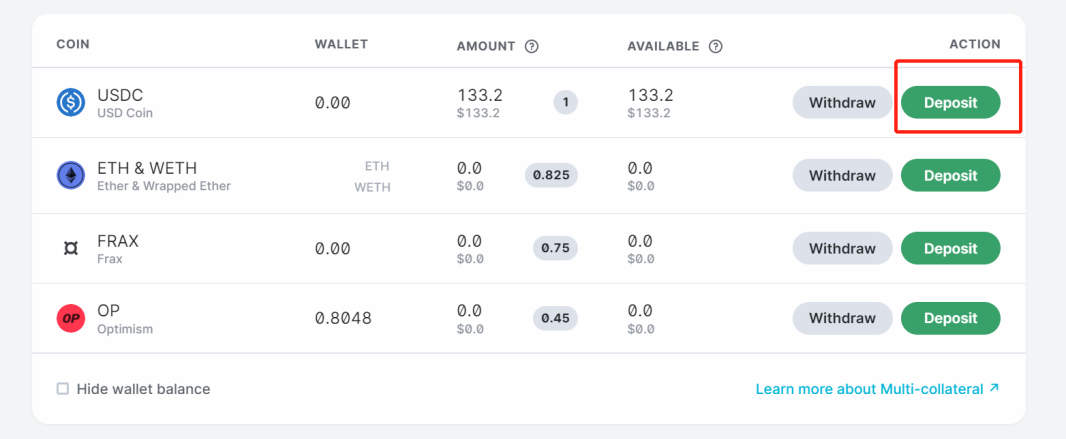Click the FRAX coin icon
1066x439 pixels.
(71, 249)
